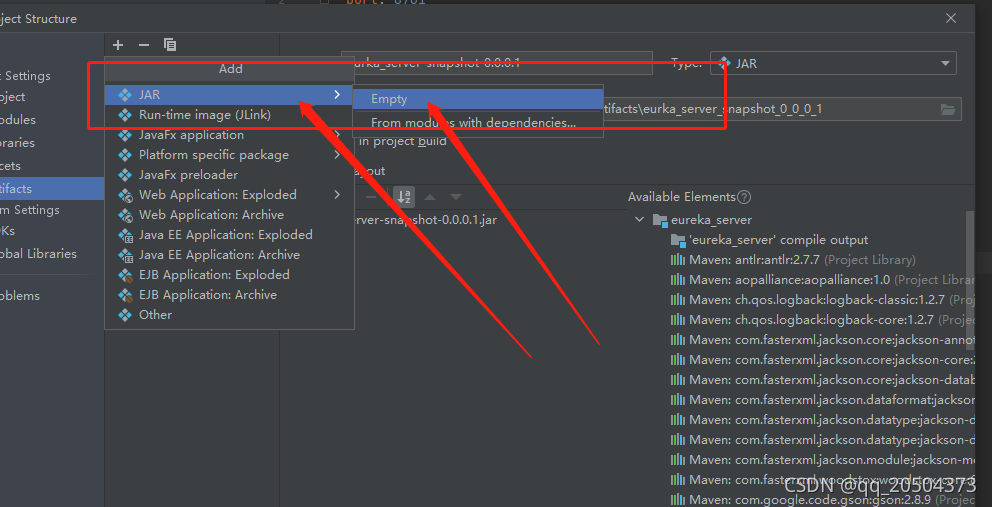Browse output directory folder icon
Screen dimensions: 992x507
[947, 110]
